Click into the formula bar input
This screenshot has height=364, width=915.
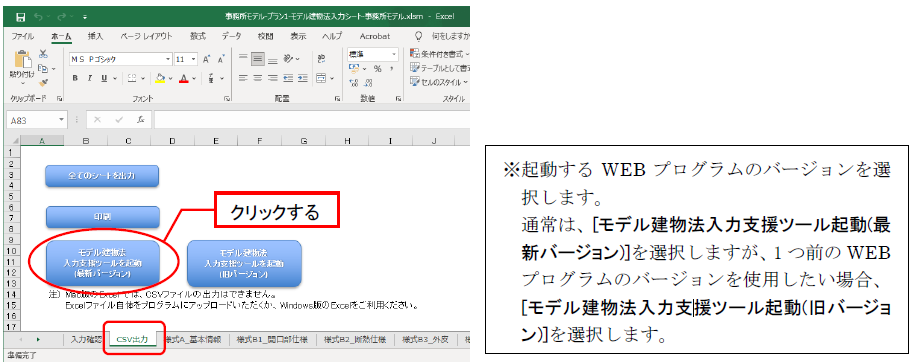[312, 120]
